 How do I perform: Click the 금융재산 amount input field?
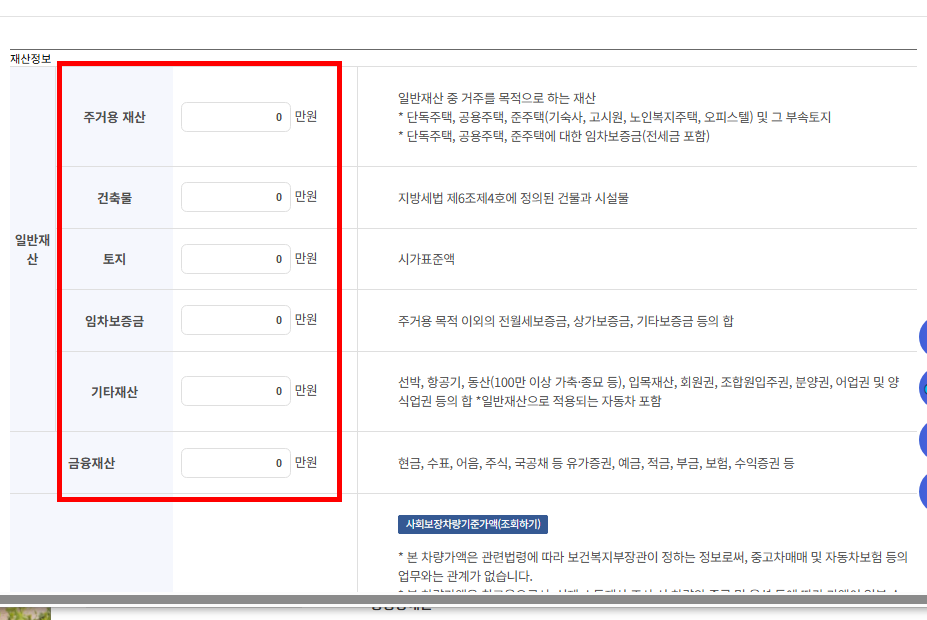[x=235, y=461]
